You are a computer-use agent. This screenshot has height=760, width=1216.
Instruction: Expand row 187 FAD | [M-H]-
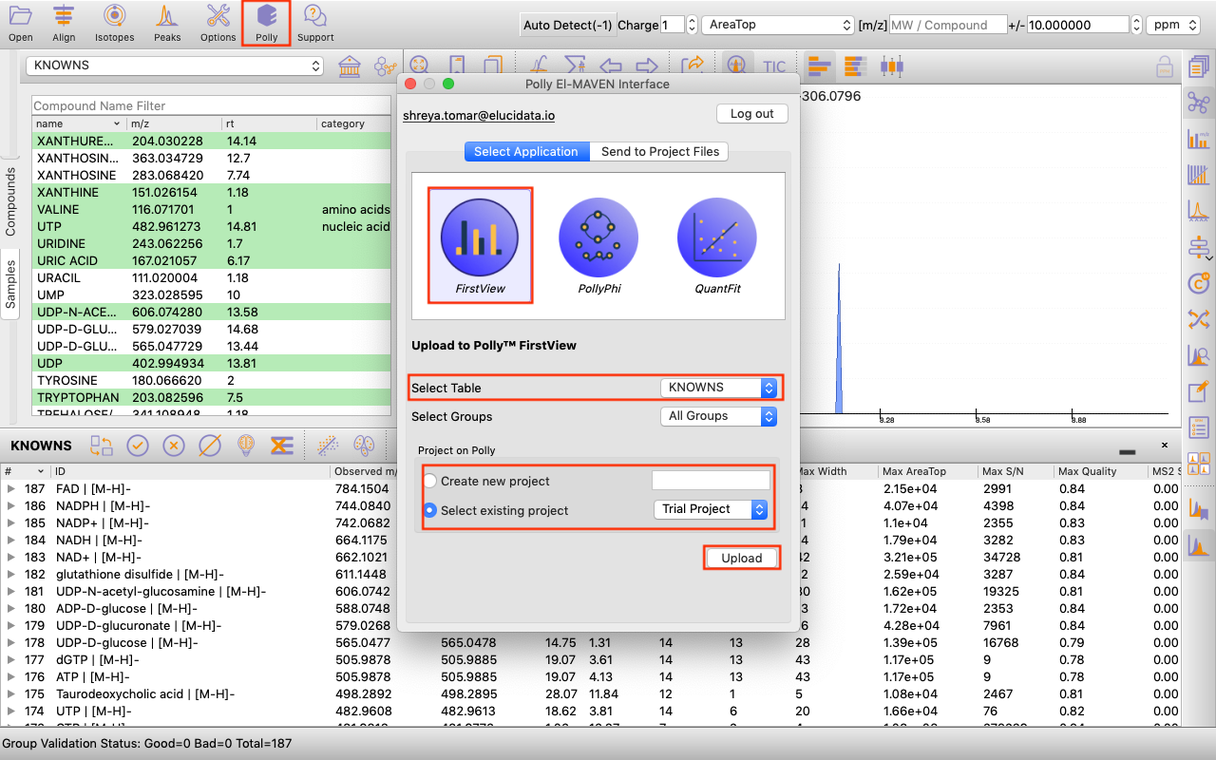click(12, 489)
